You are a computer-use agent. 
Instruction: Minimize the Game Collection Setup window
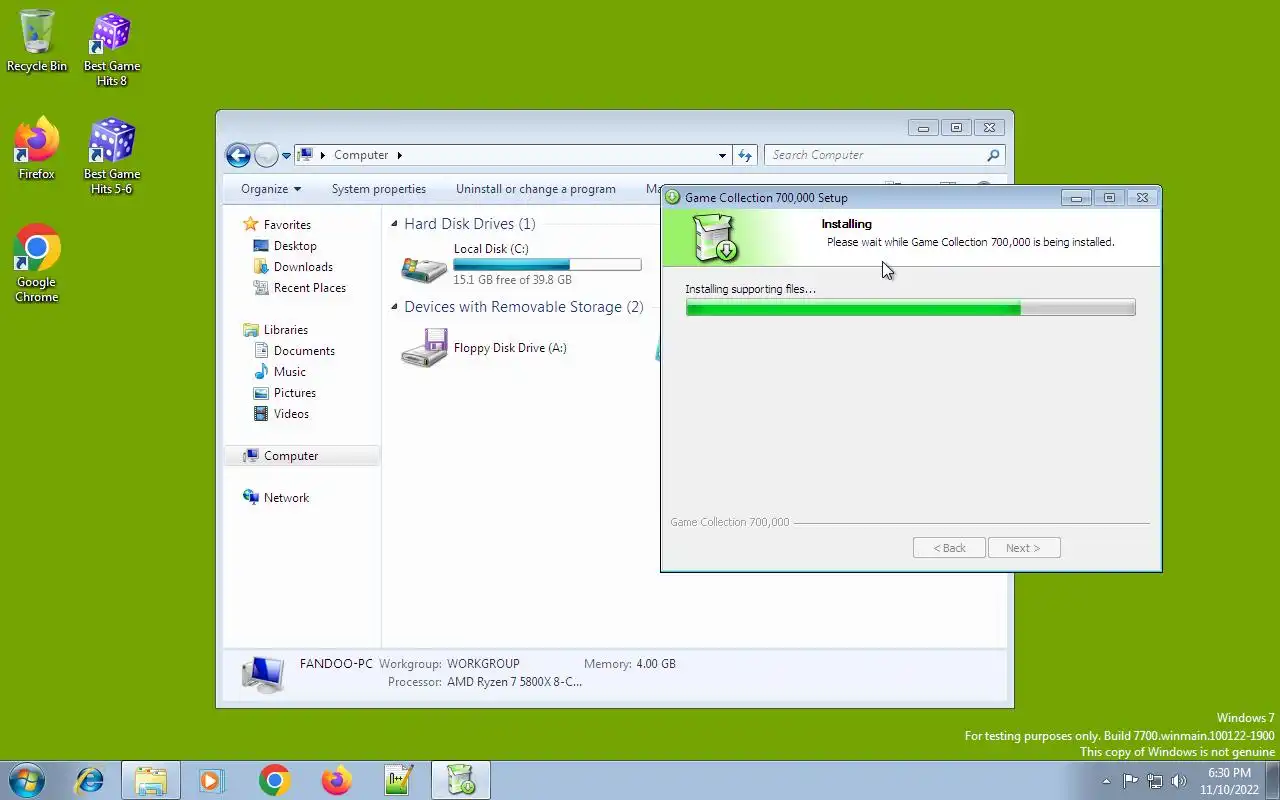(1076, 198)
